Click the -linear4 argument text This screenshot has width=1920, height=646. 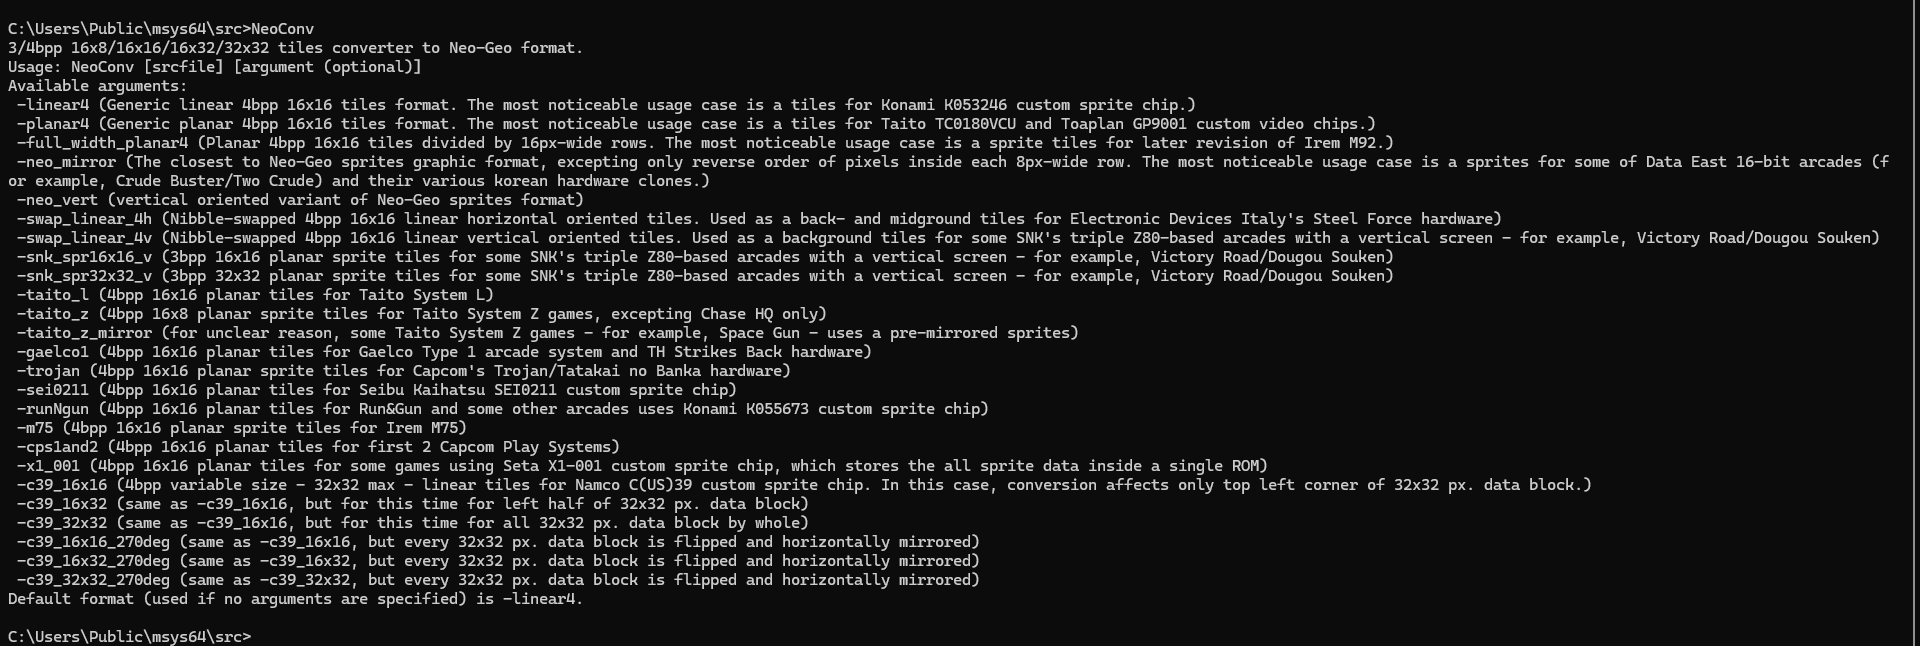pyautogui.click(x=53, y=105)
